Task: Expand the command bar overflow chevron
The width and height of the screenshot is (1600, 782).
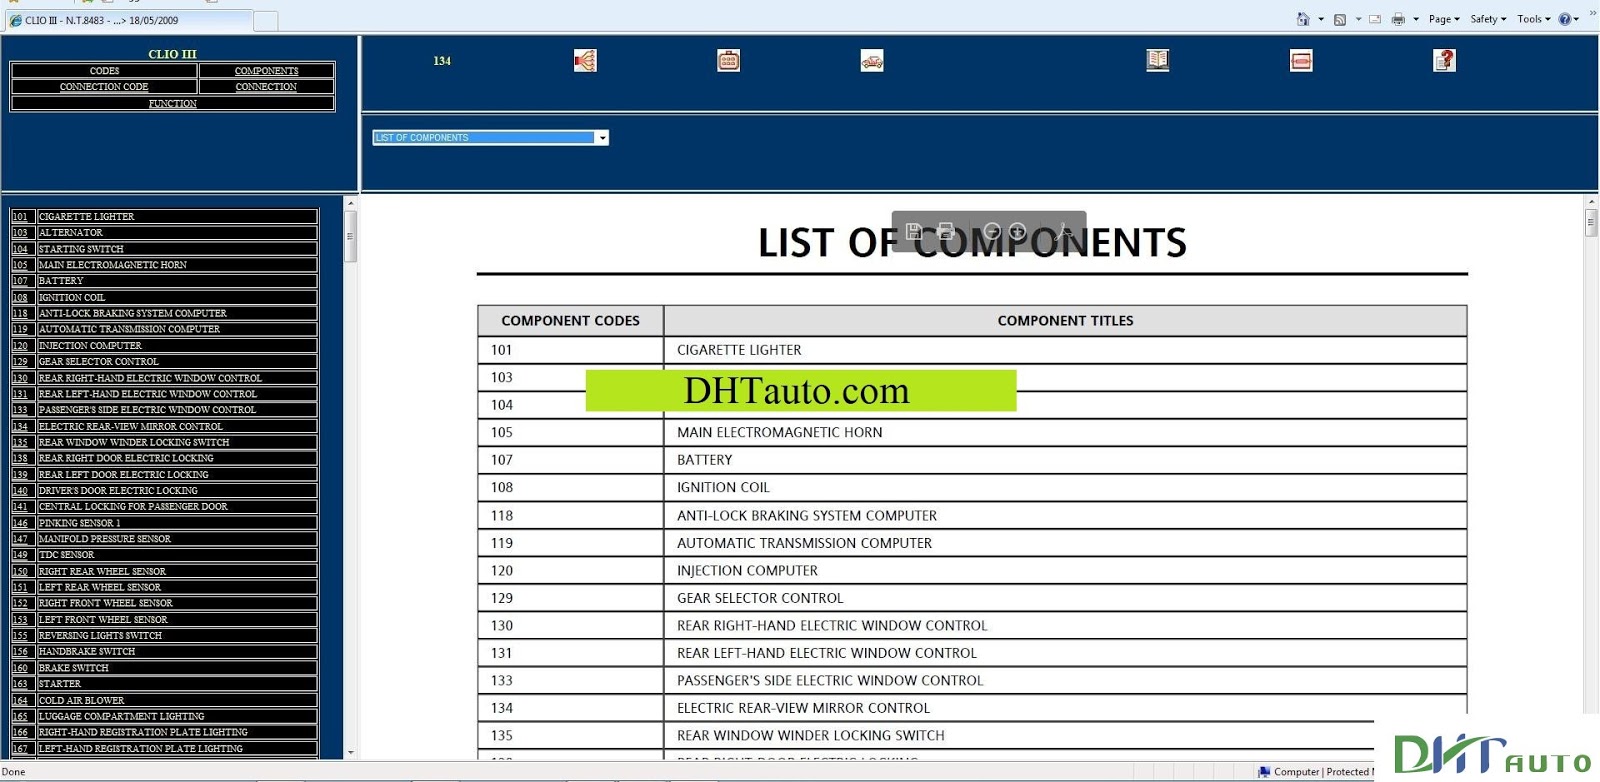Action: (x=1593, y=12)
